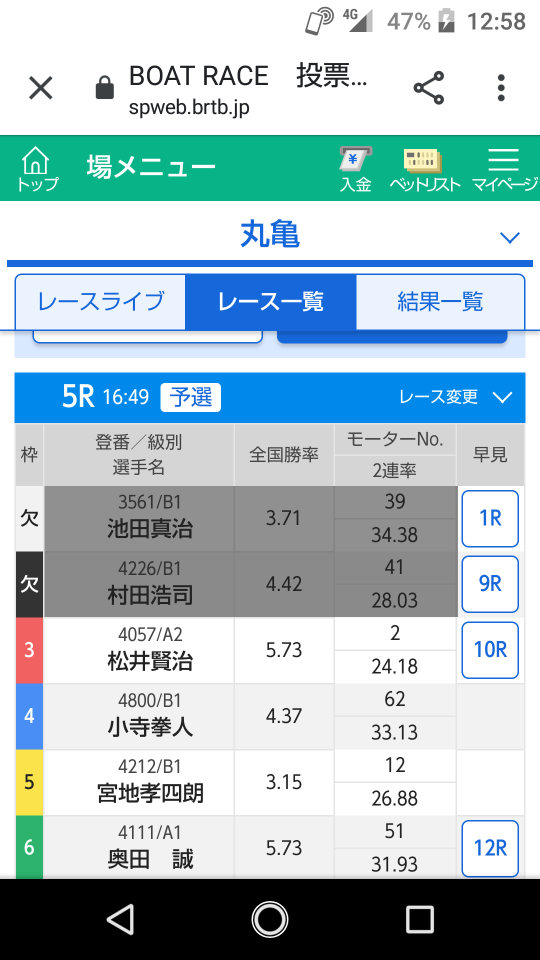Tap the browser share icon
This screenshot has height=960, width=540.
[429, 88]
